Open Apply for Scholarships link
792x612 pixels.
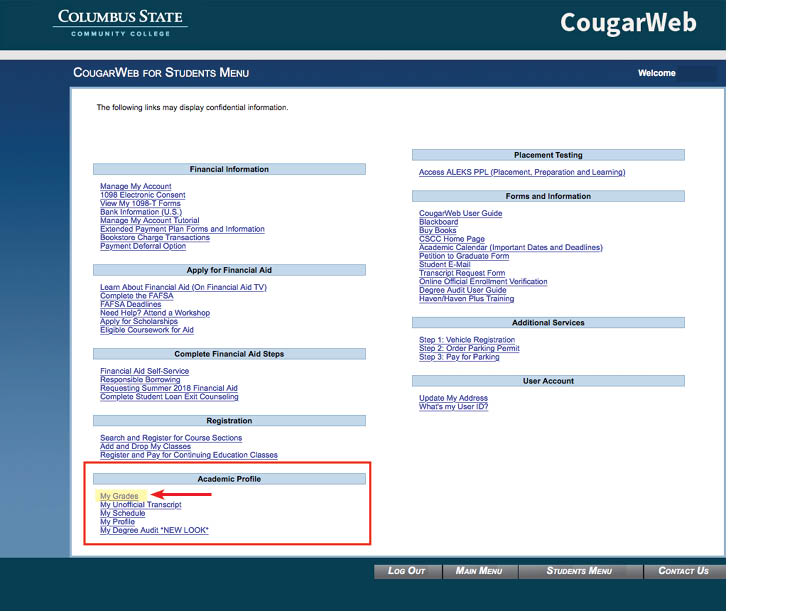(x=139, y=322)
